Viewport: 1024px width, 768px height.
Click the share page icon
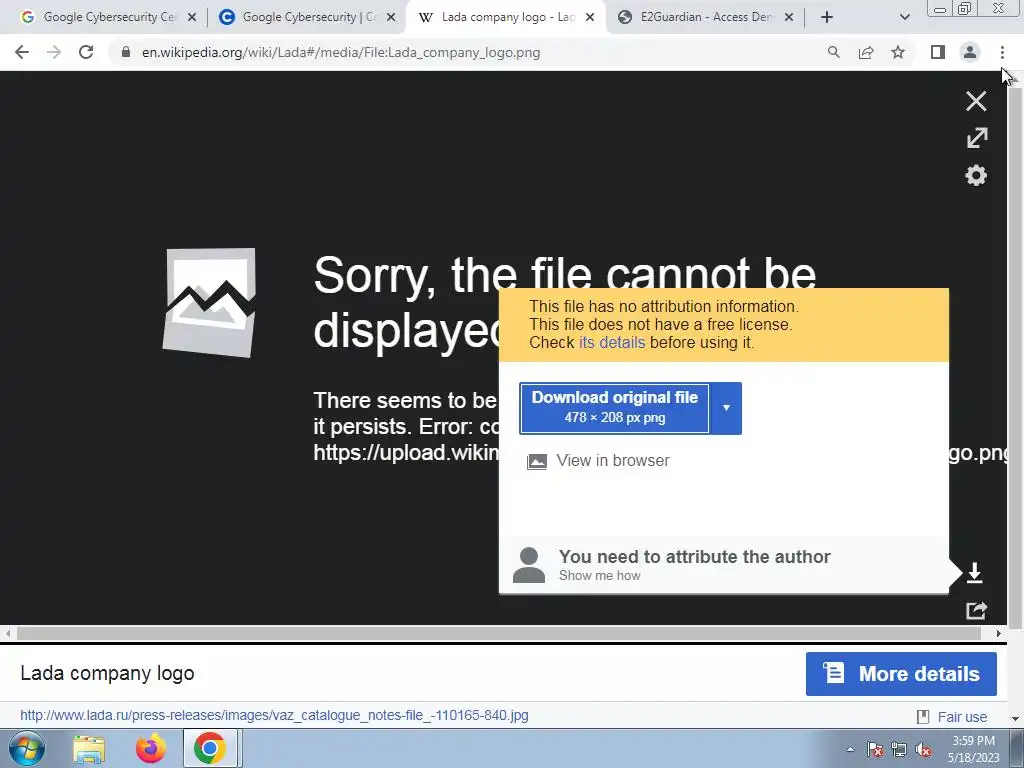pyautogui.click(x=866, y=52)
